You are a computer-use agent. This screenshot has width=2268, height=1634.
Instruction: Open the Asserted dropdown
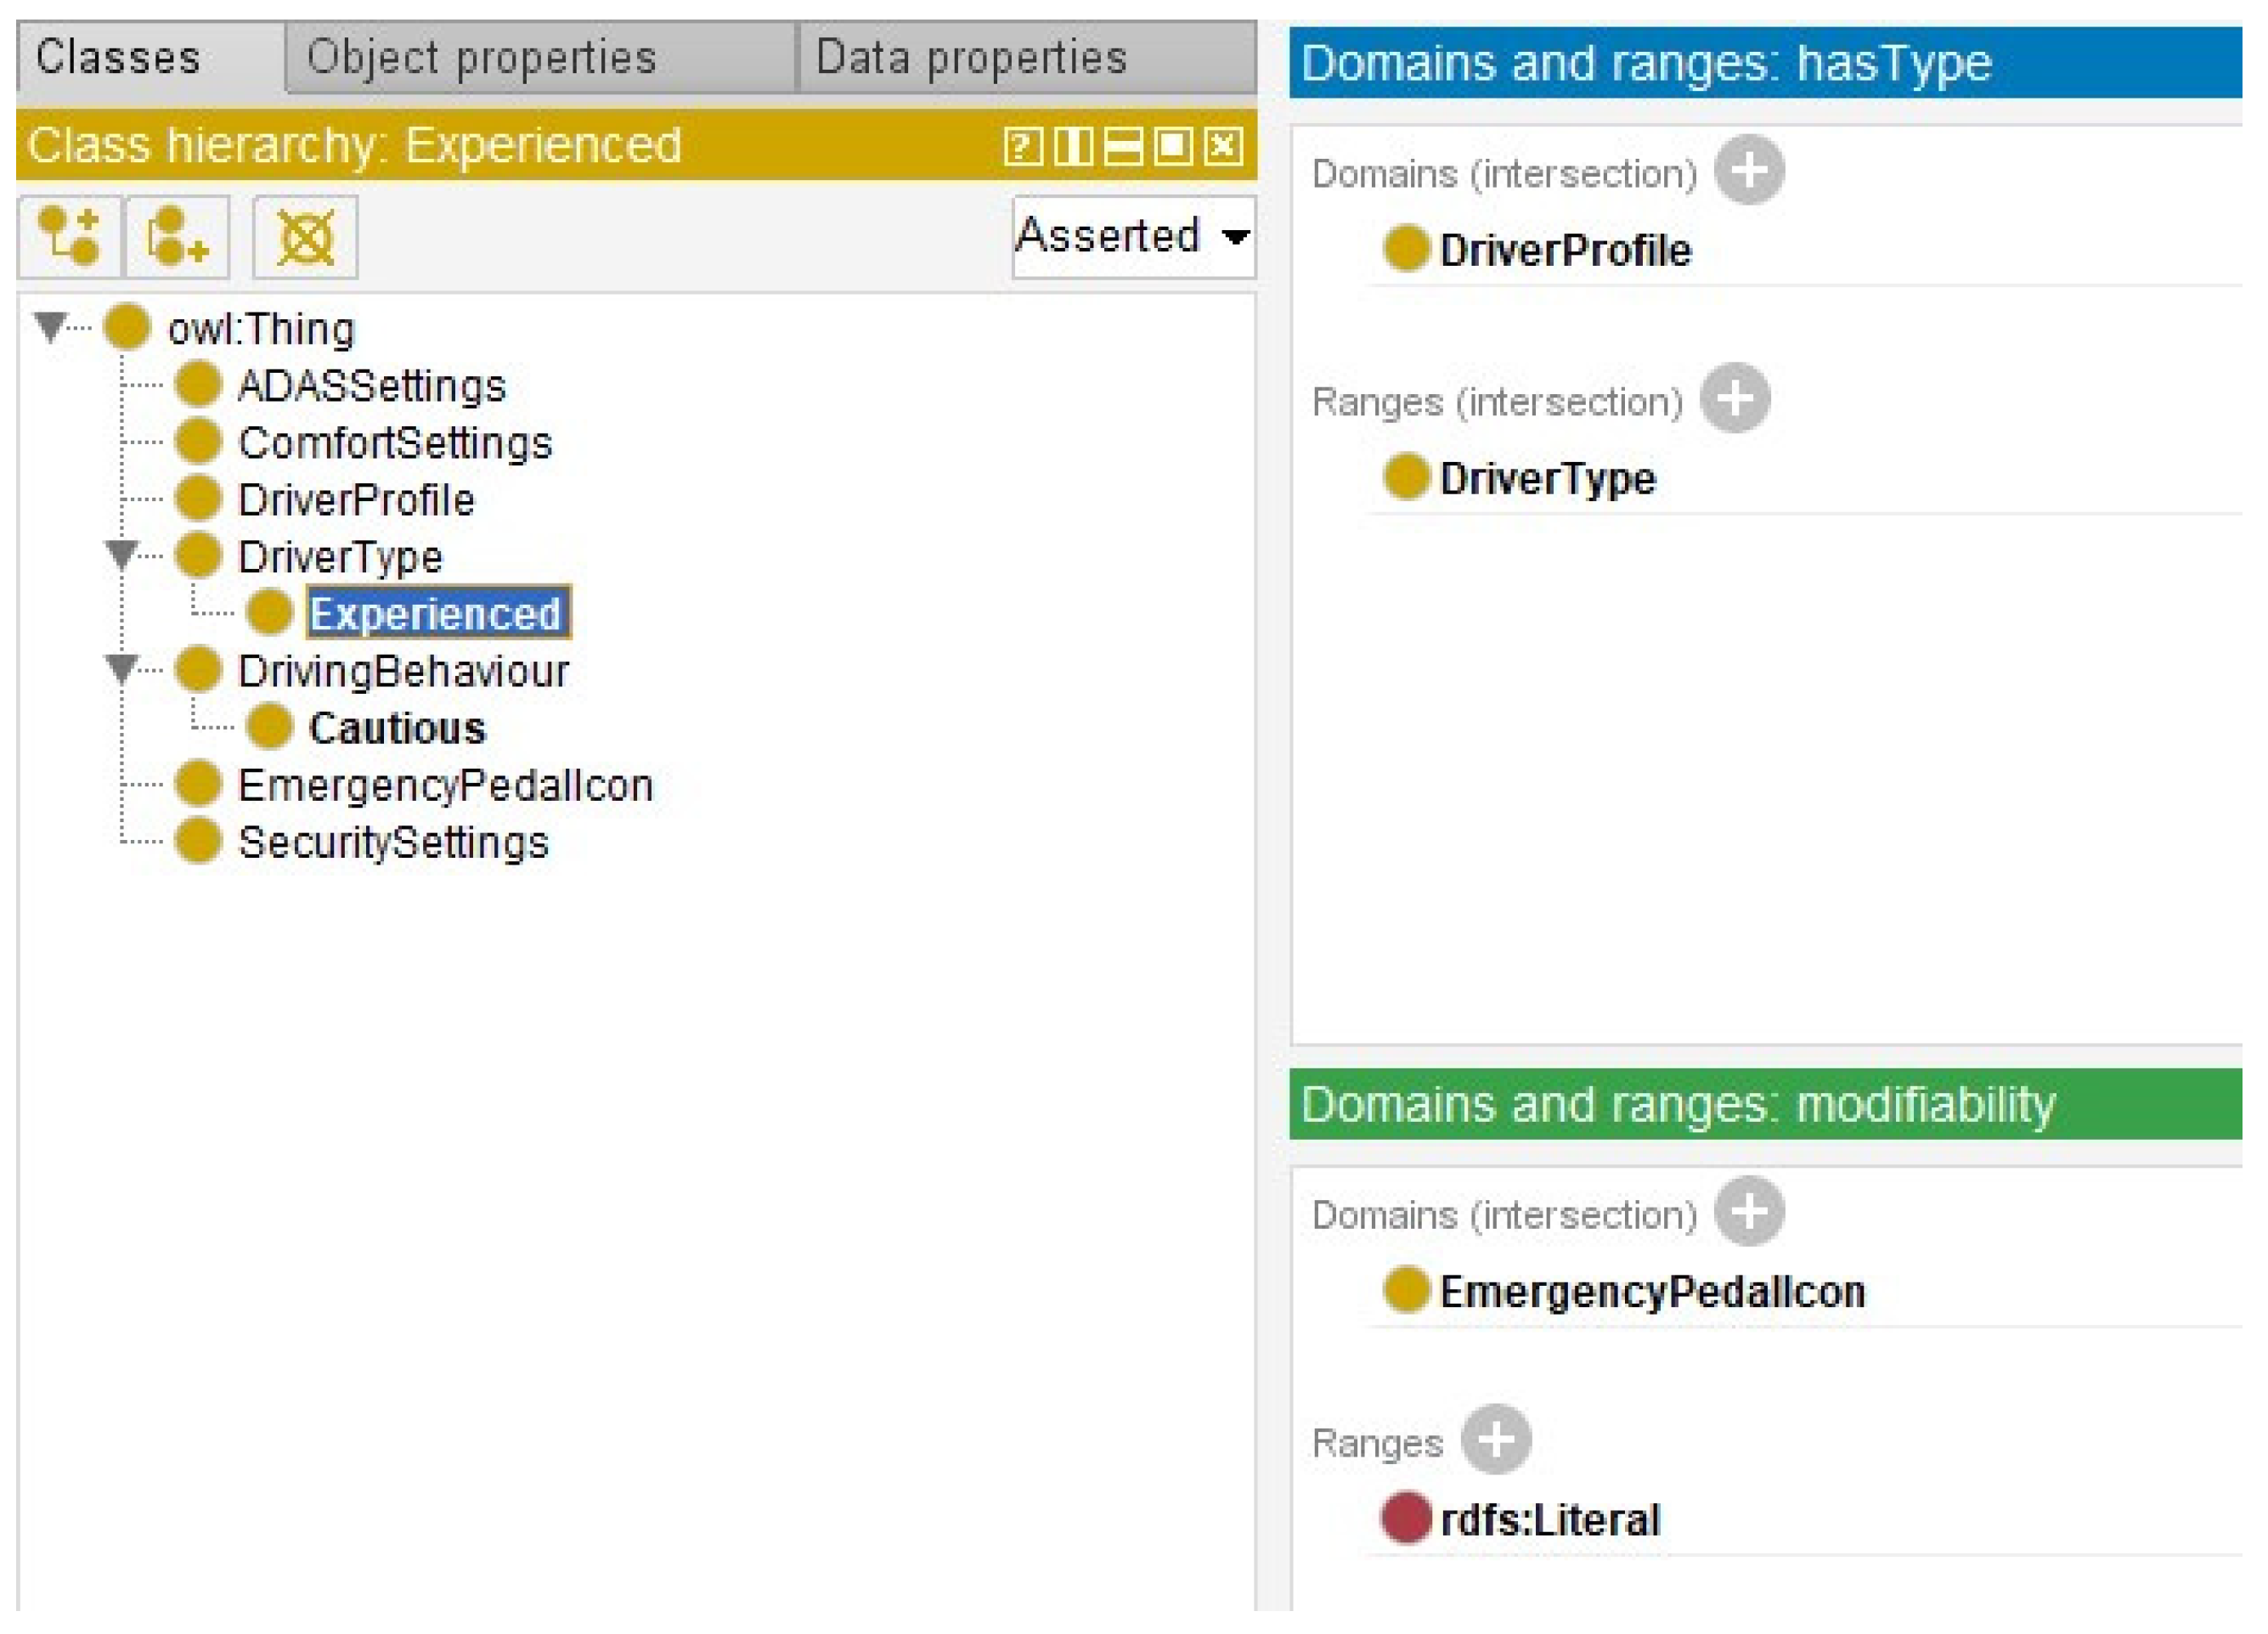[1133, 237]
